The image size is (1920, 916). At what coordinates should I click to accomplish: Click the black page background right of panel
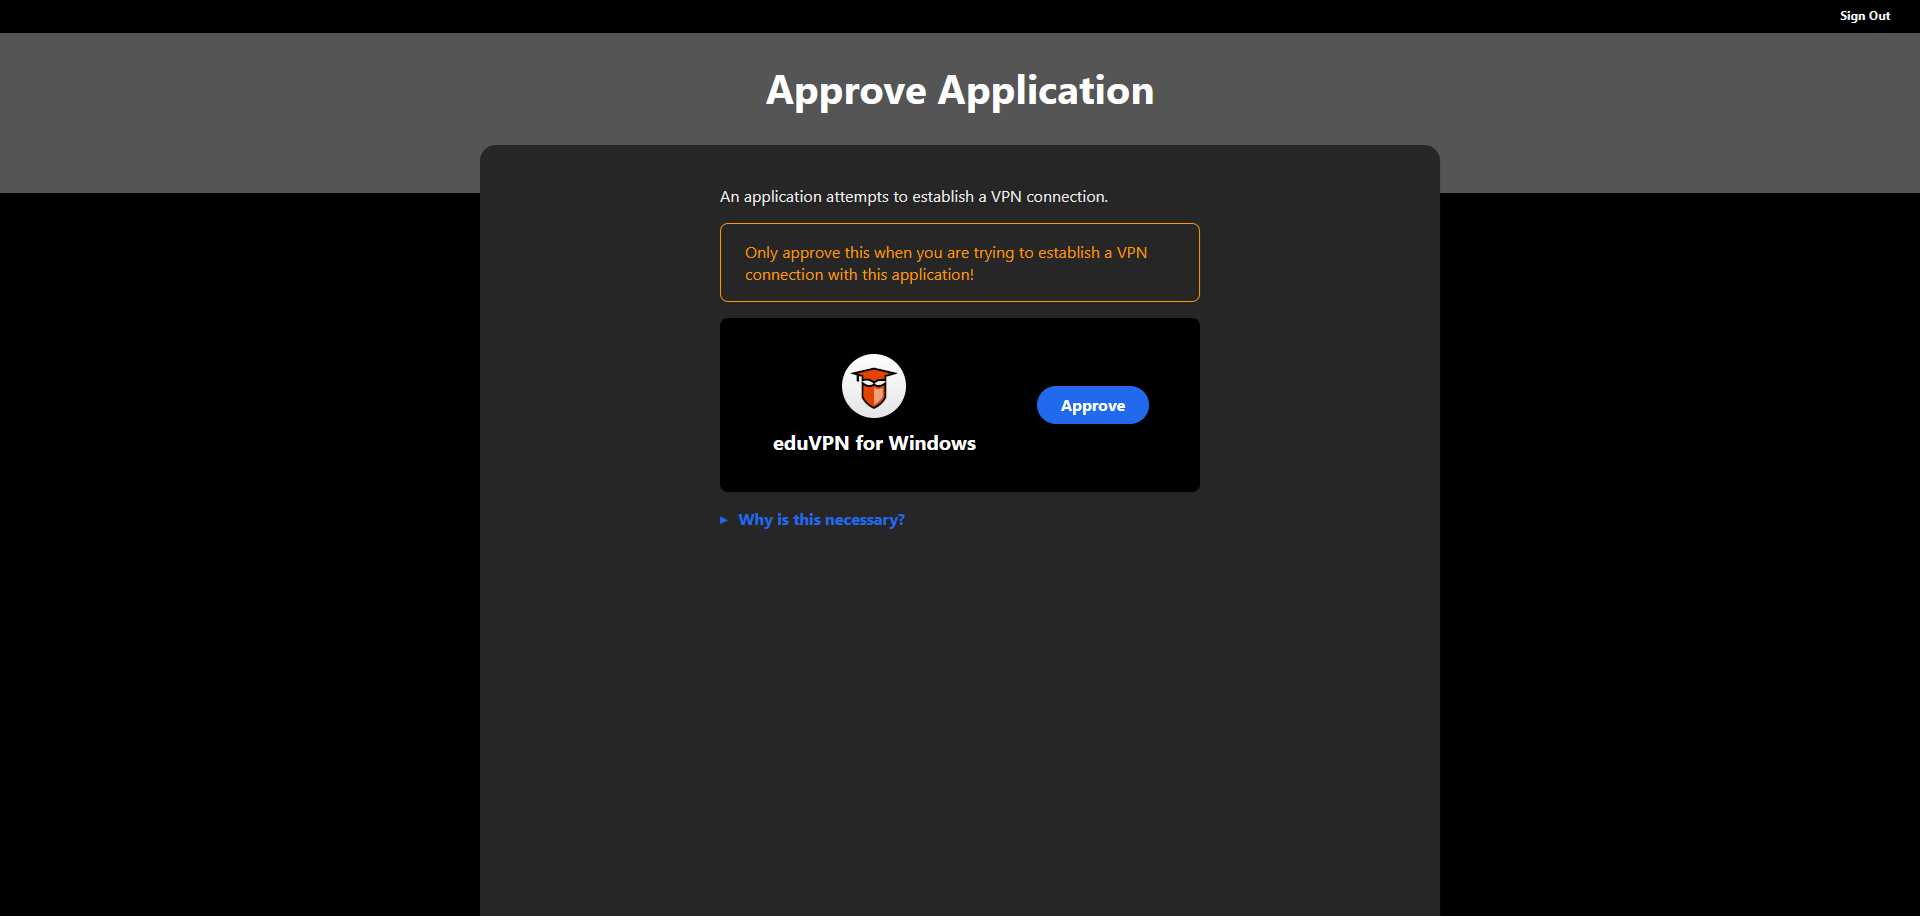click(x=1680, y=550)
